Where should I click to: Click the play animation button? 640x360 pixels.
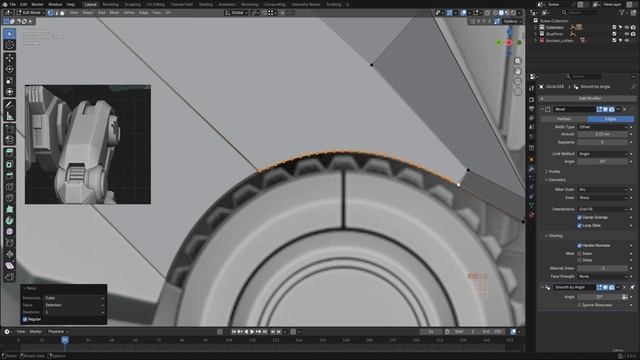coord(252,332)
